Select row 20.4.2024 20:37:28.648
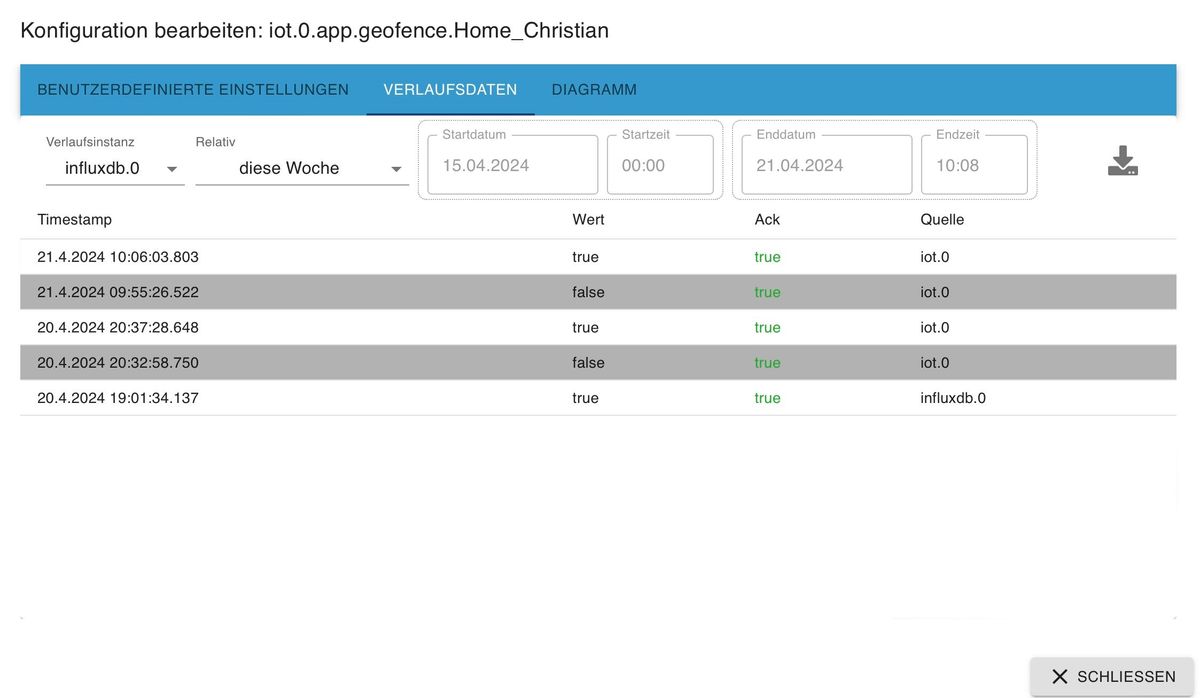 coord(598,327)
